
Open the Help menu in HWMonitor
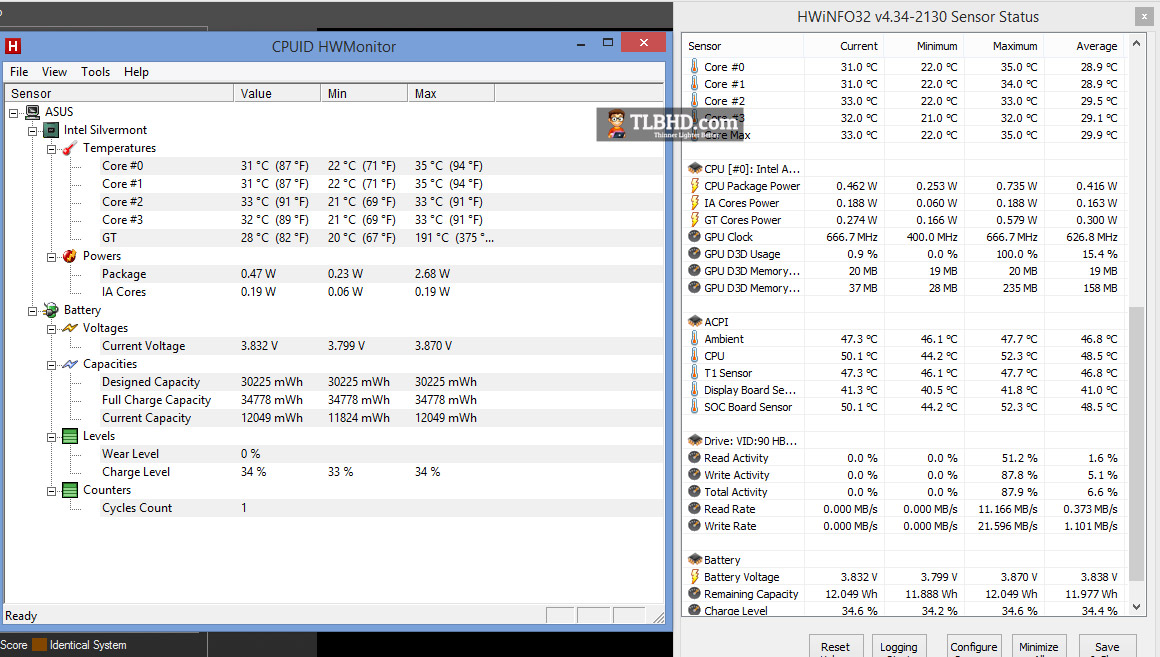[136, 72]
